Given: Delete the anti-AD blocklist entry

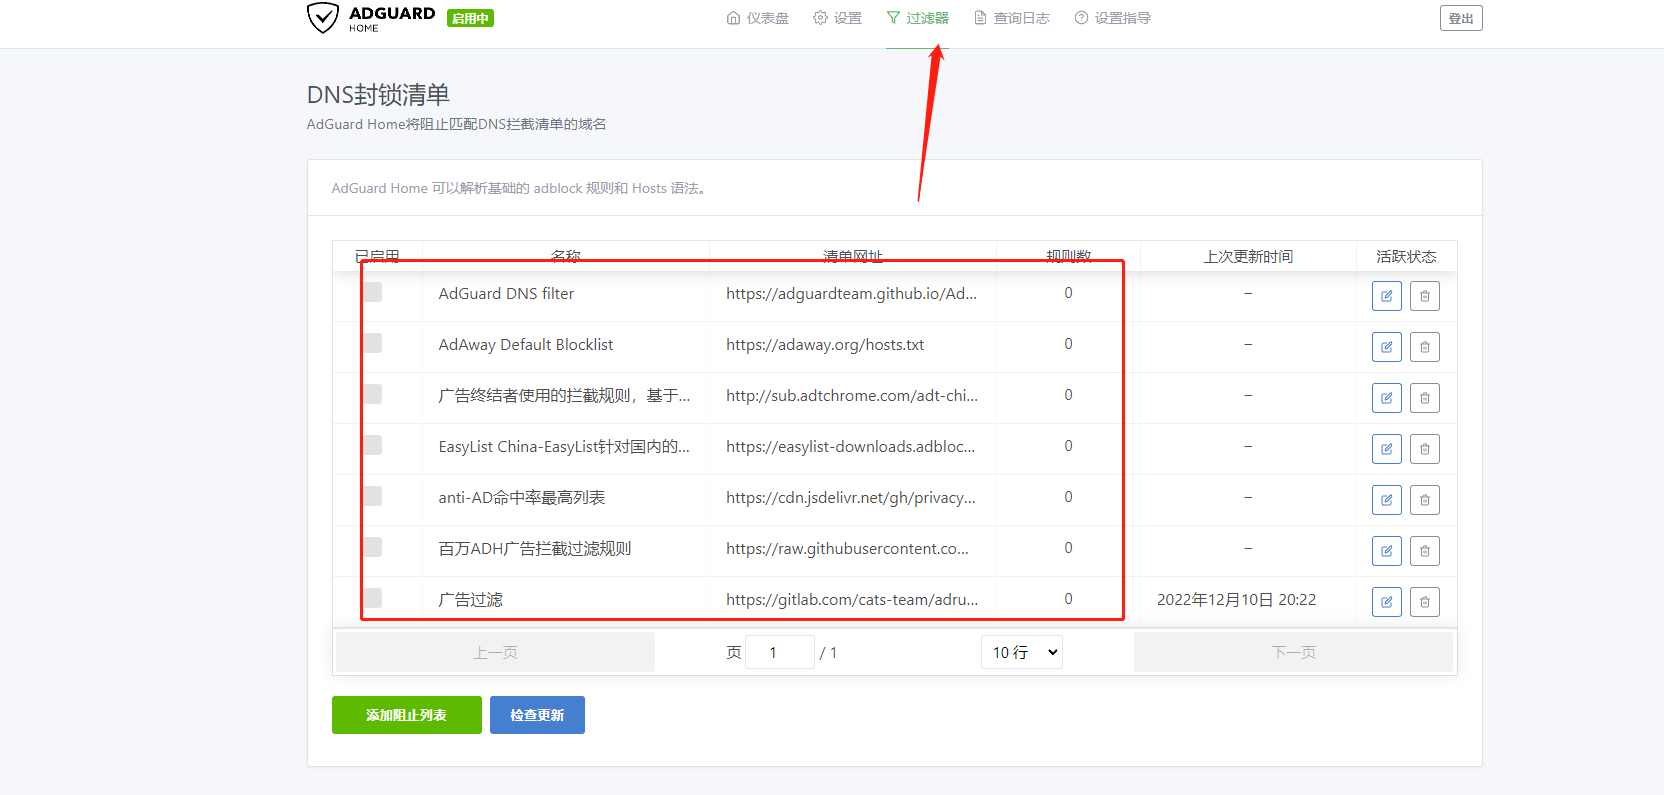Looking at the screenshot, I should pos(1424,500).
